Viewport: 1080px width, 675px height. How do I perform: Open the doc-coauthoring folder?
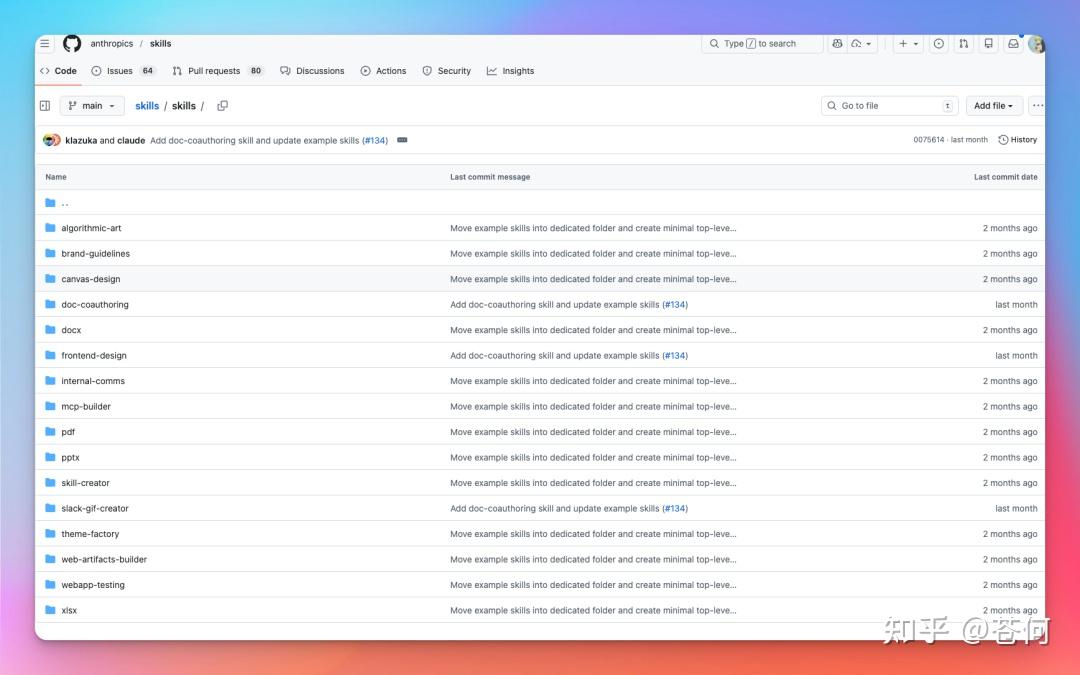(95, 304)
